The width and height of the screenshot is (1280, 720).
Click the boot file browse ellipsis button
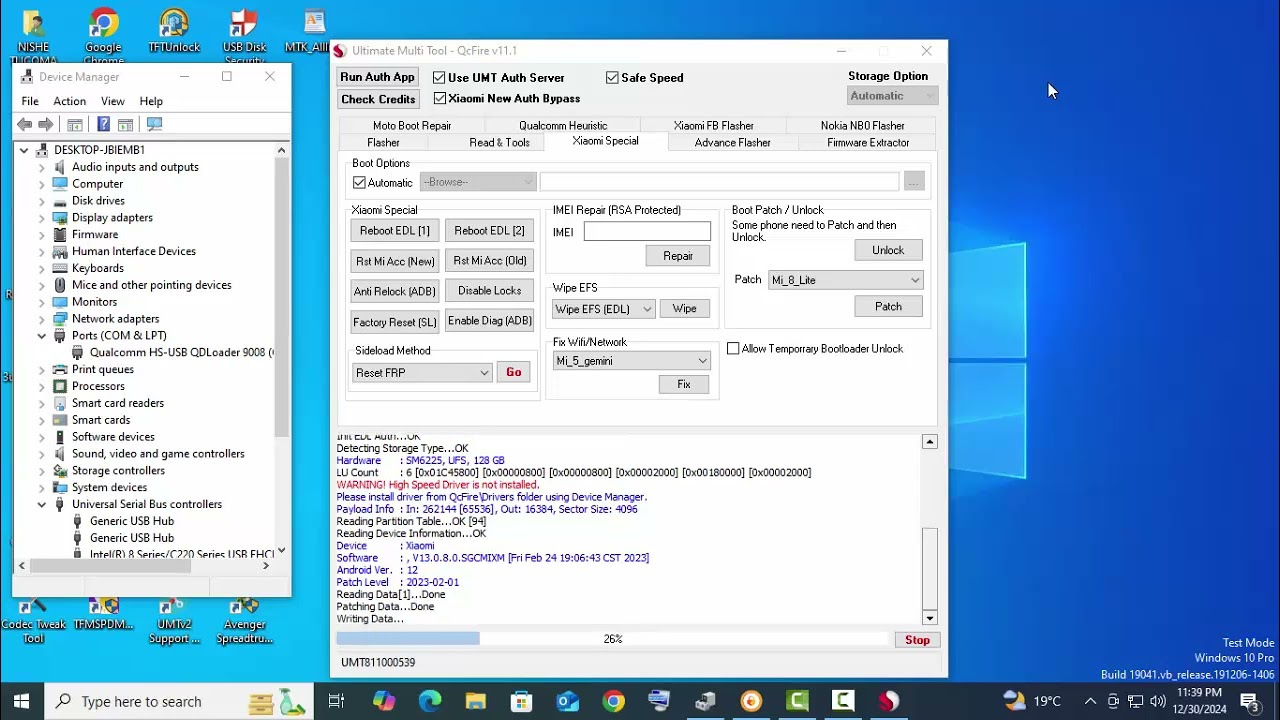pyautogui.click(x=913, y=182)
